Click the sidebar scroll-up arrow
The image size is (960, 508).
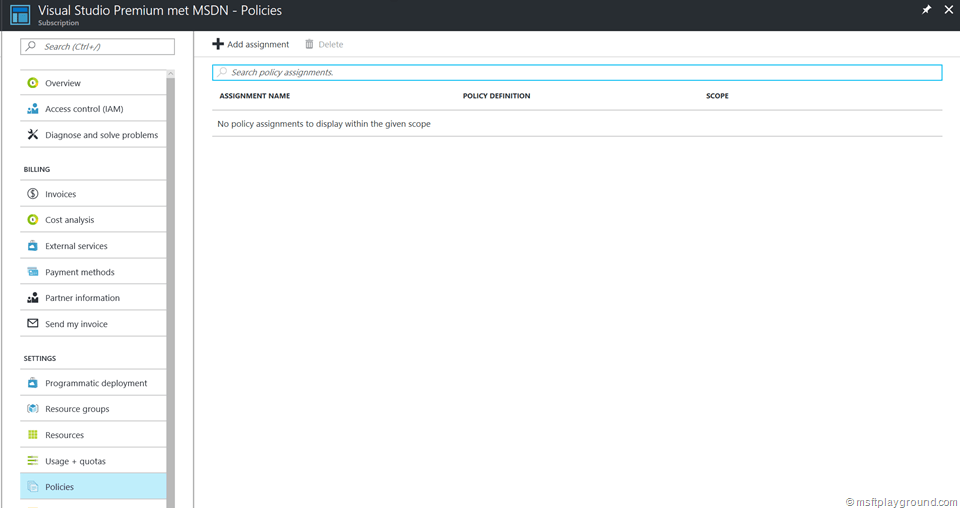pyautogui.click(x=170, y=73)
